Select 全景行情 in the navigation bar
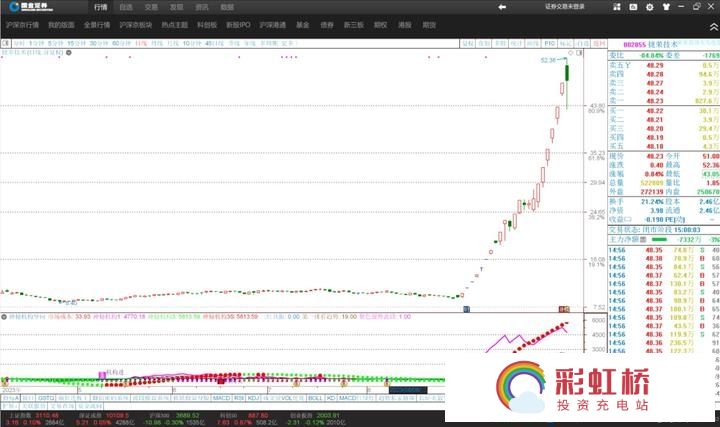 [x=97, y=25]
